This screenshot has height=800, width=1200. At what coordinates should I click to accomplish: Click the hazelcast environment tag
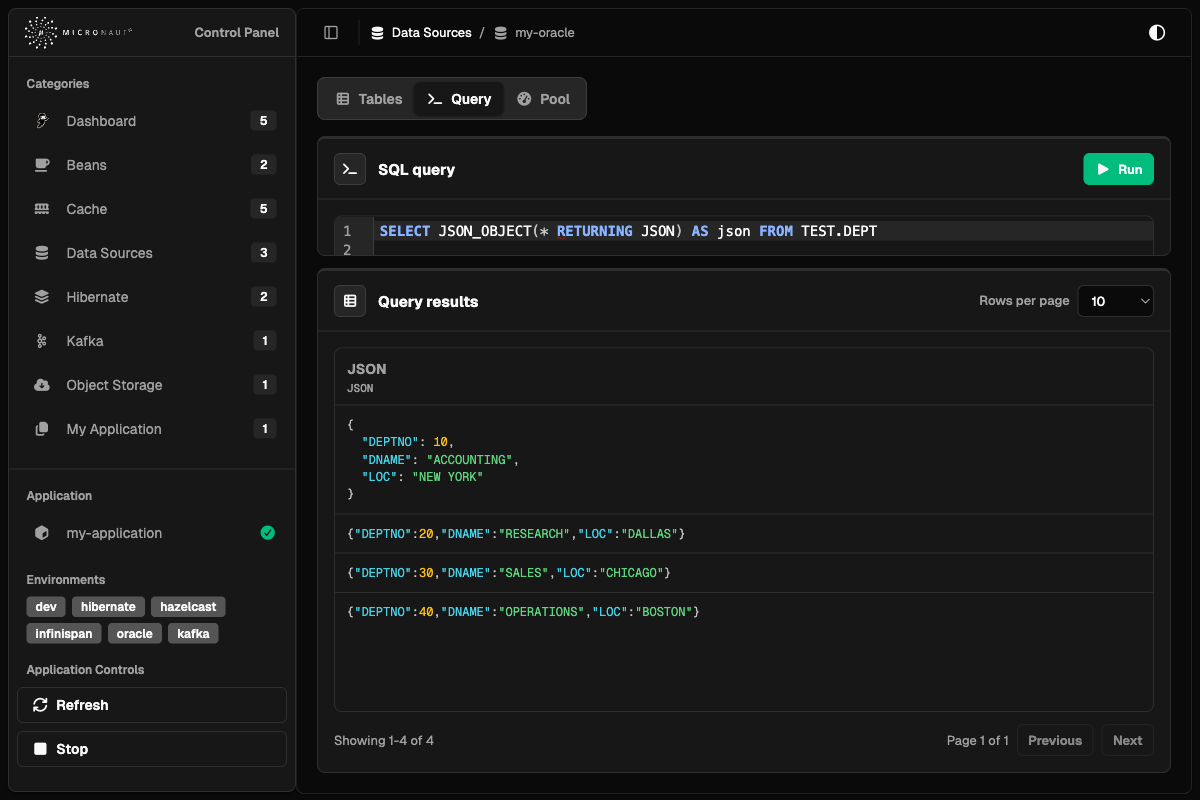coord(188,607)
